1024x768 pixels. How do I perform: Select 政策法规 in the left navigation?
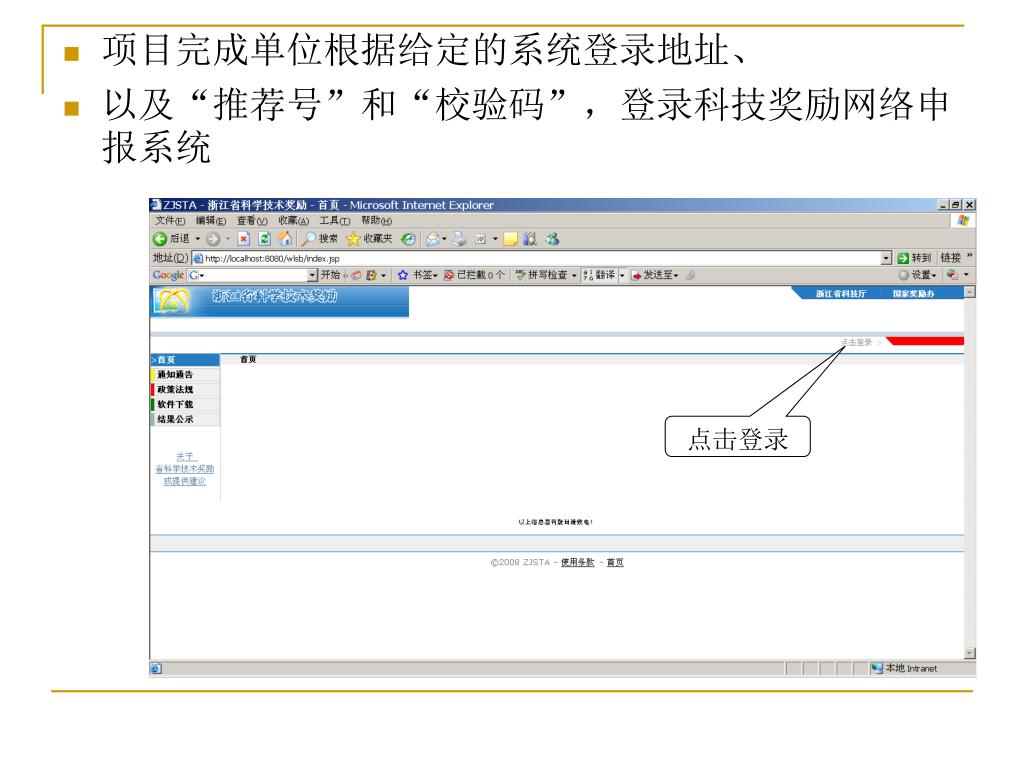(x=185, y=389)
